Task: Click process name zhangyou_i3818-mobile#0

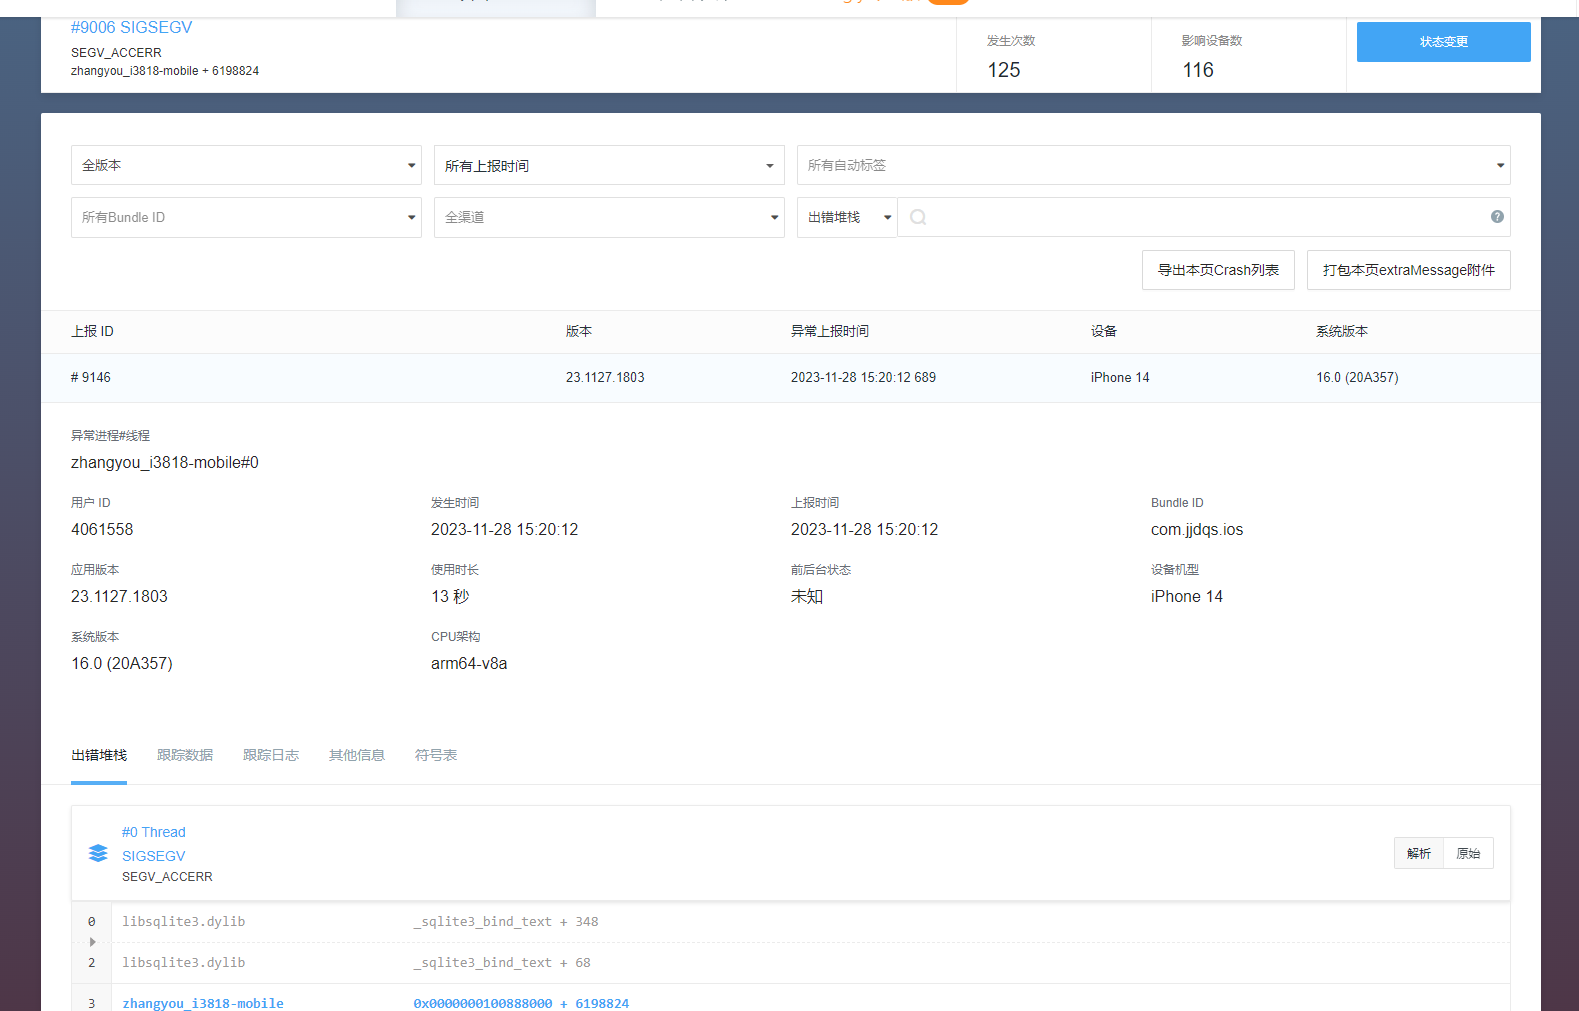Action: pyautogui.click(x=165, y=463)
